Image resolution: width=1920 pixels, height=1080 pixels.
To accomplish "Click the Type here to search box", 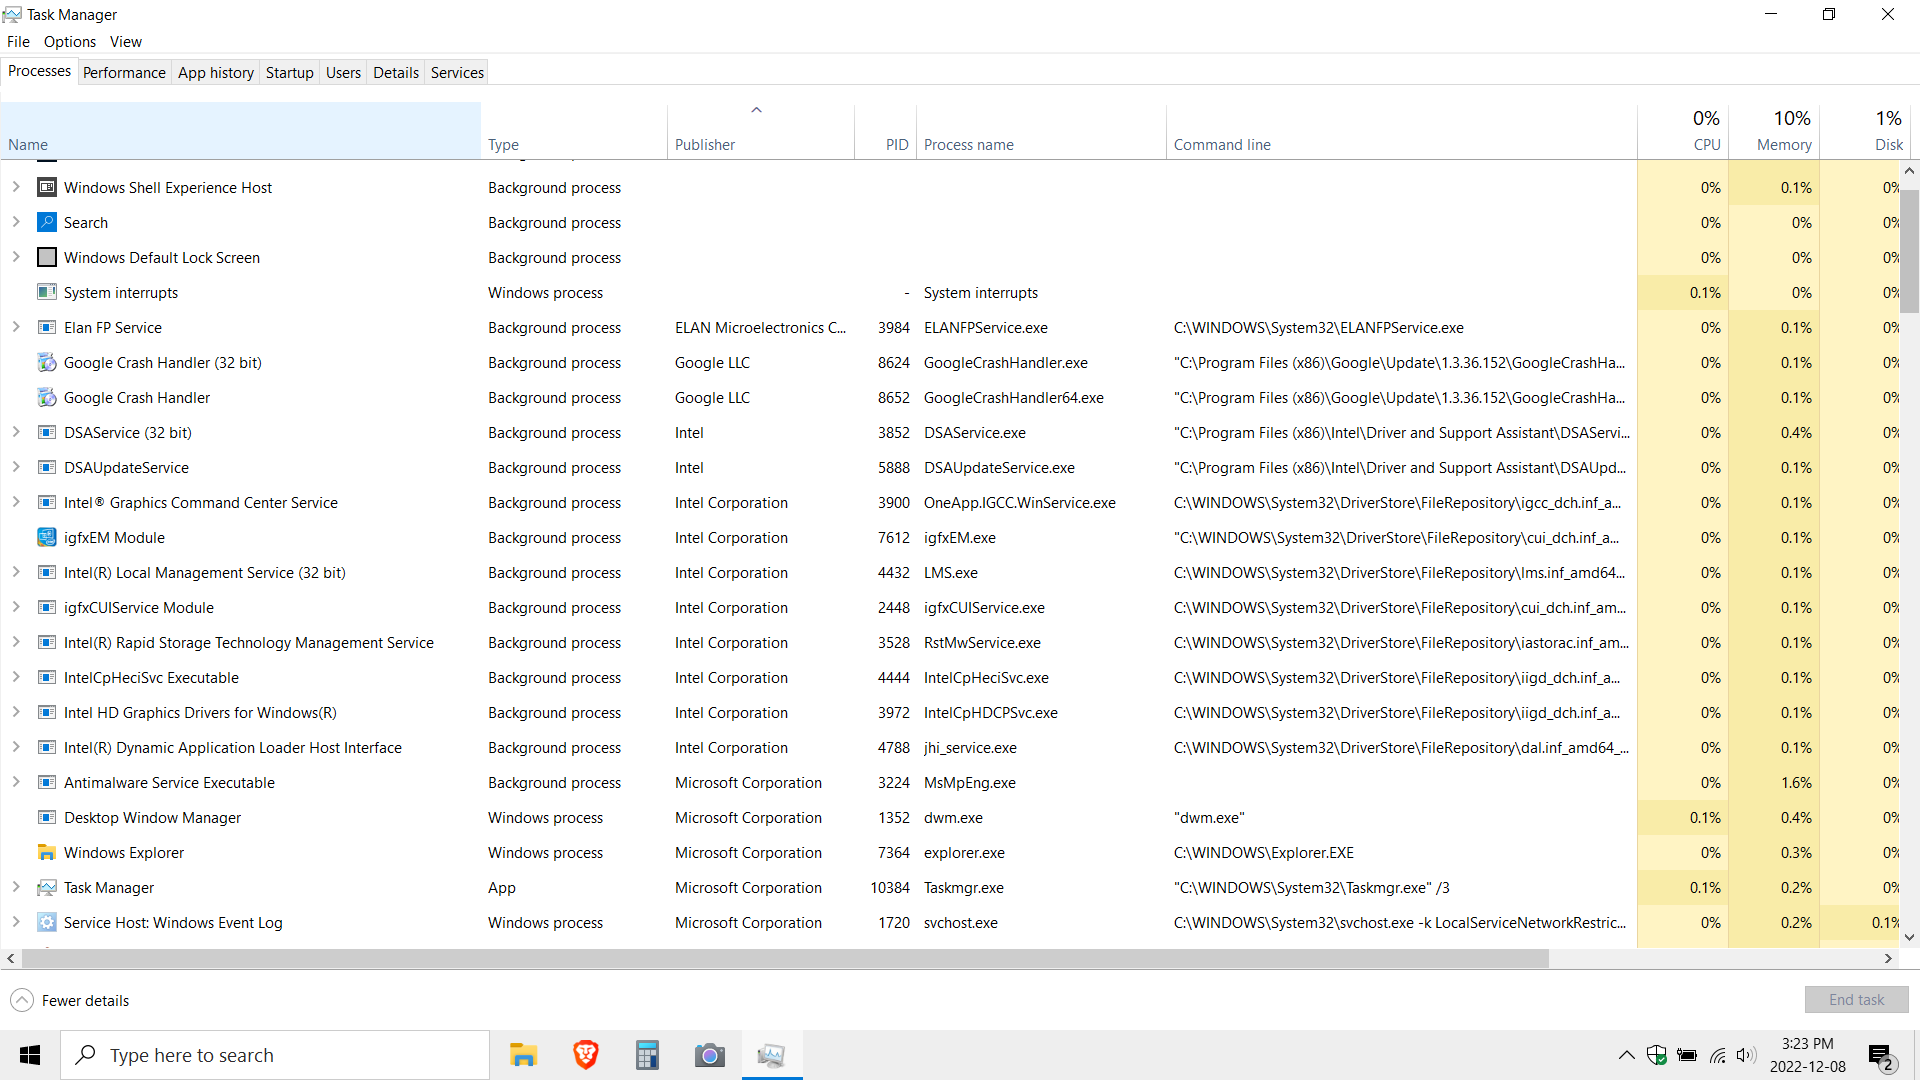I will tap(275, 1055).
